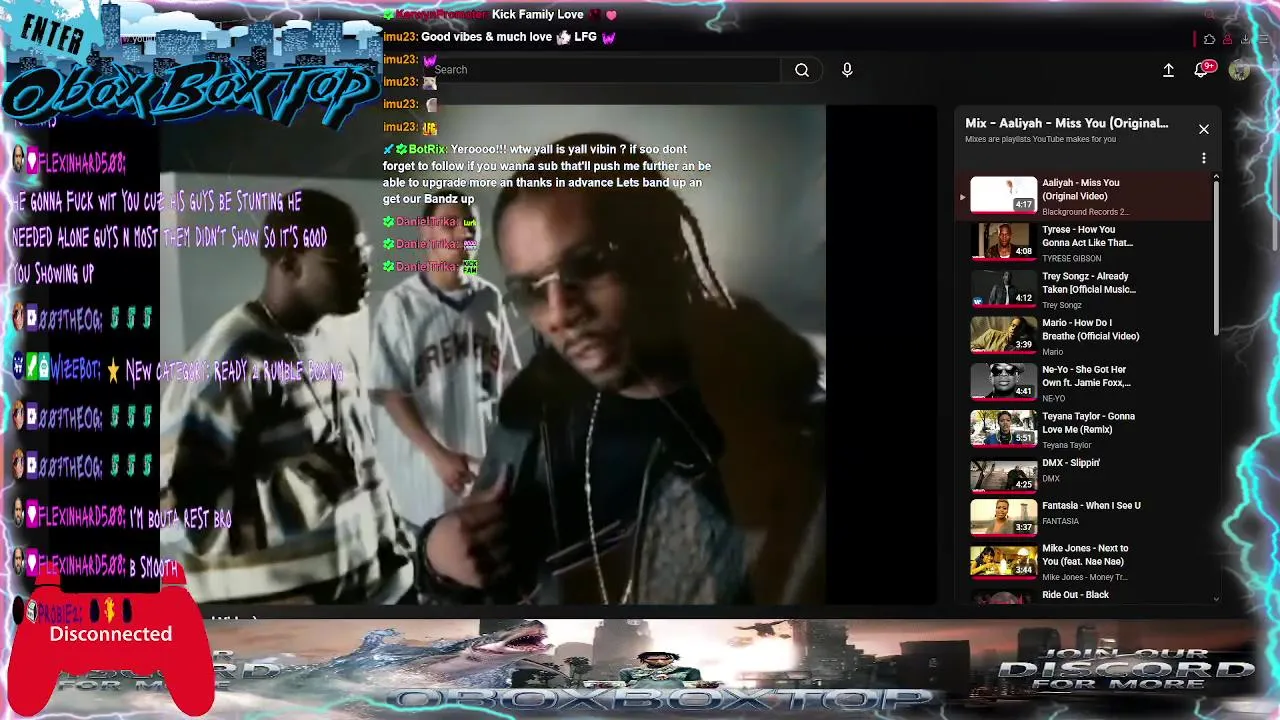
Task: Play 'Fantasia - When I See U' title
Action: tap(1091, 506)
